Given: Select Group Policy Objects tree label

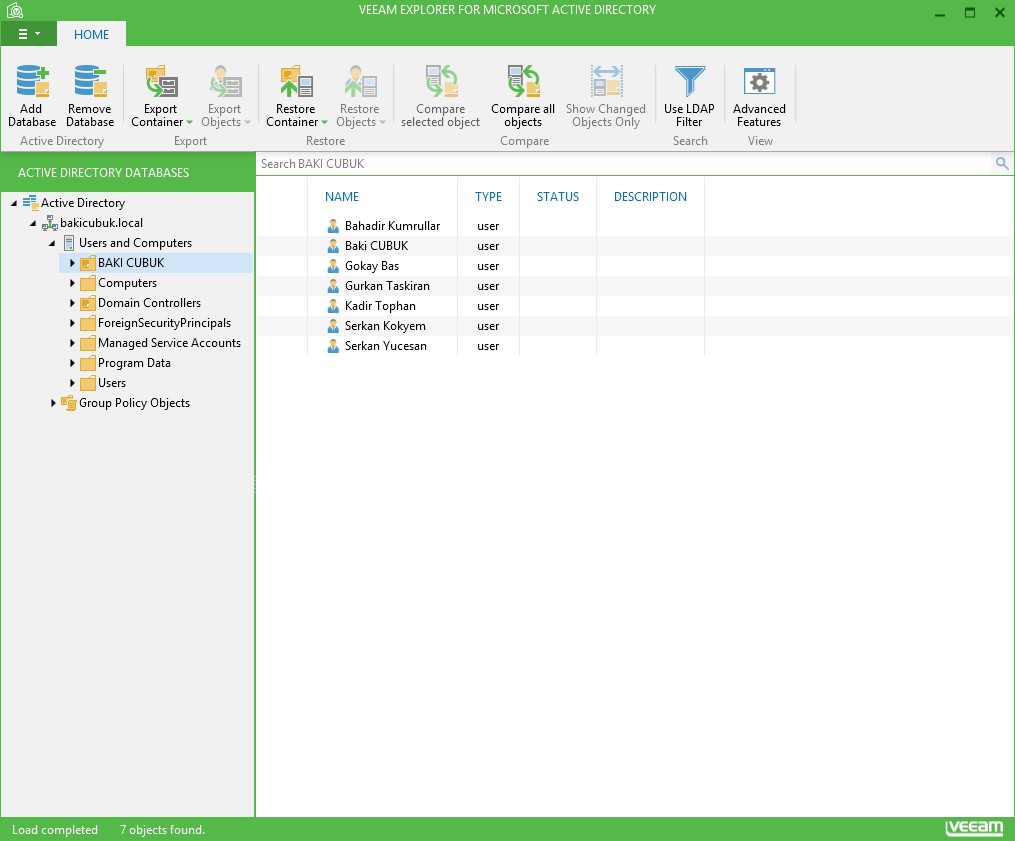Looking at the screenshot, I should pos(135,403).
